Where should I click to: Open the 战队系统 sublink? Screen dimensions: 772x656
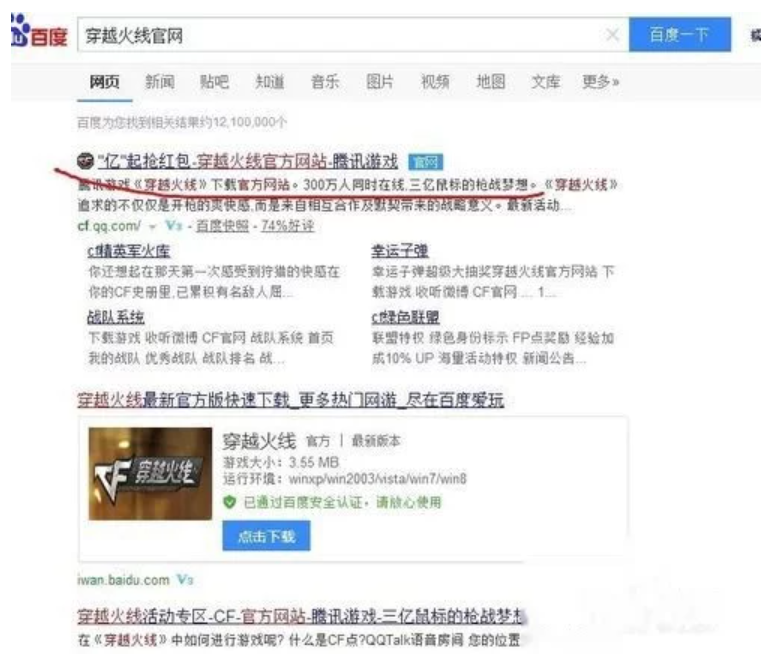(x=116, y=317)
